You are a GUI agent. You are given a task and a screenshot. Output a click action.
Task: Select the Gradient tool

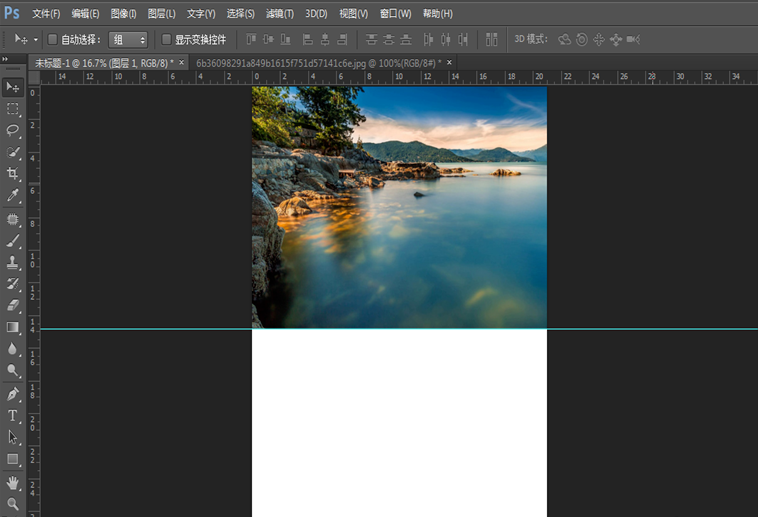[x=13, y=327]
